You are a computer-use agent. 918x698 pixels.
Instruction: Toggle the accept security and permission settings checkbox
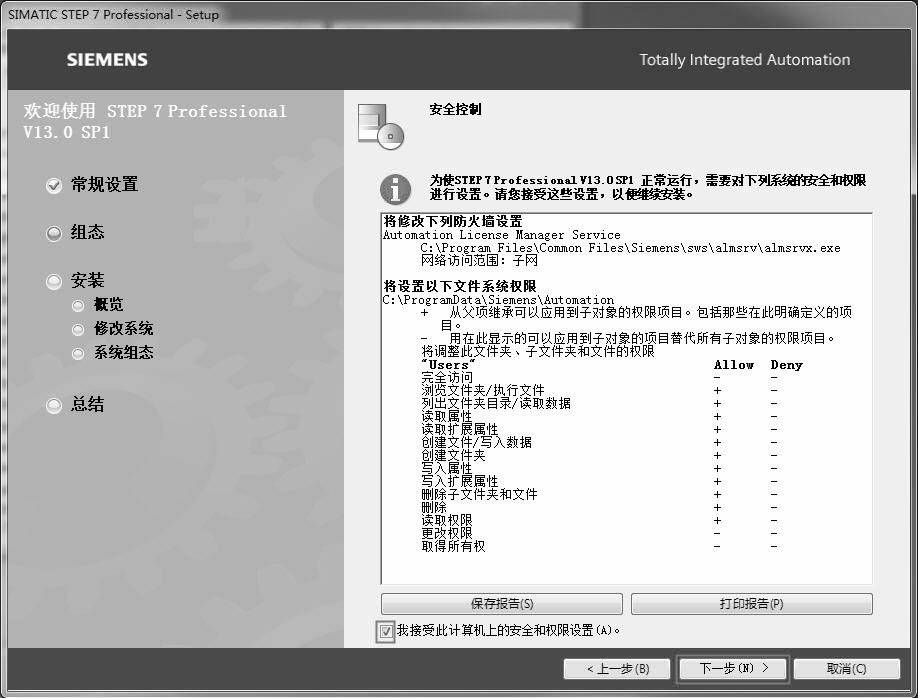click(x=386, y=631)
